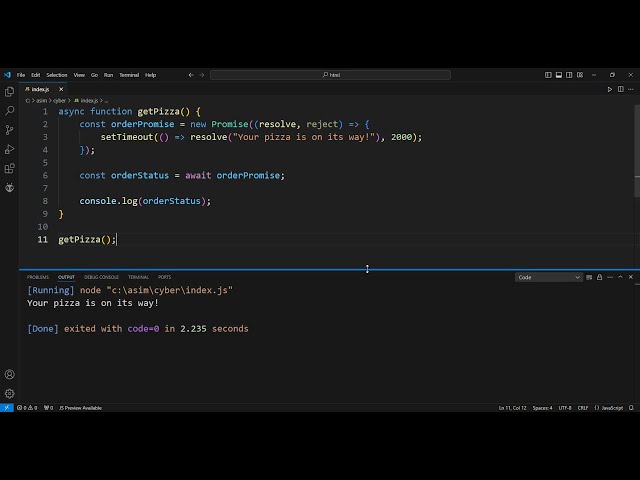640x480 pixels.
Task: Open the Customize Layout icon
Action: point(580,75)
